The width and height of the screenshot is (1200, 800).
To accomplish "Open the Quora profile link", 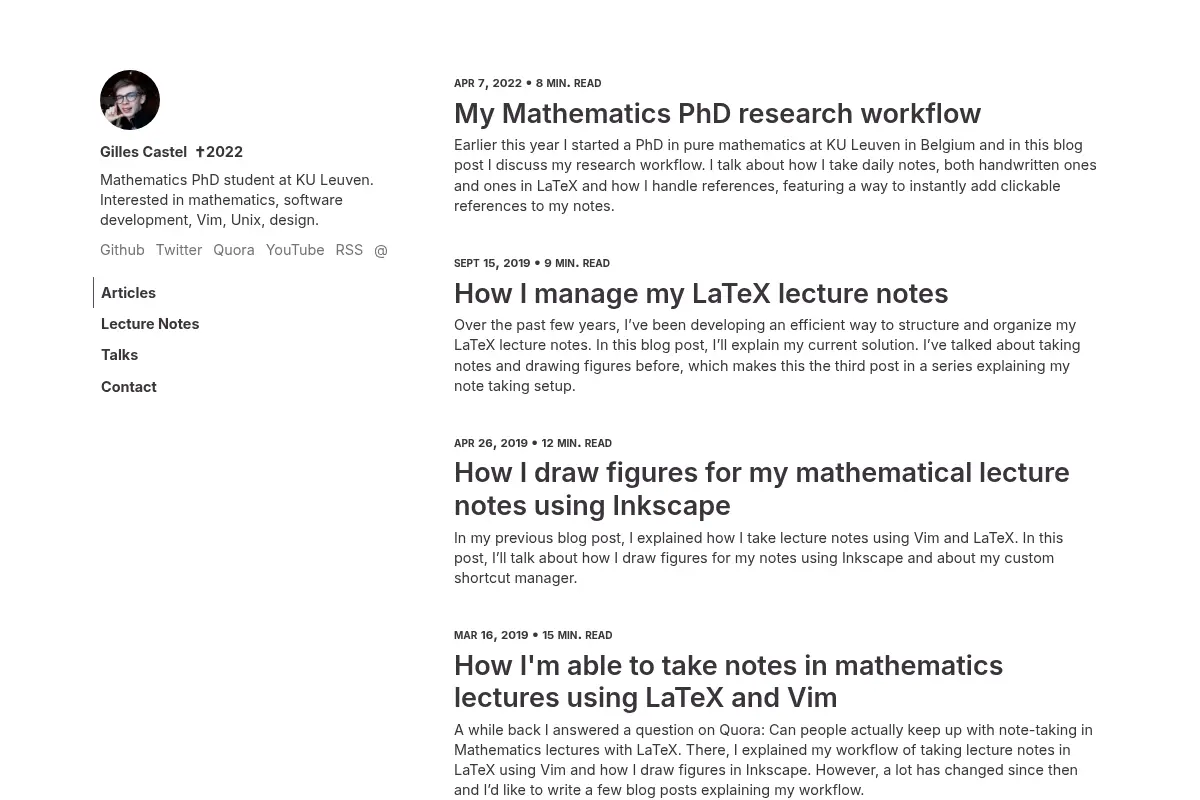I will (x=234, y=250).
